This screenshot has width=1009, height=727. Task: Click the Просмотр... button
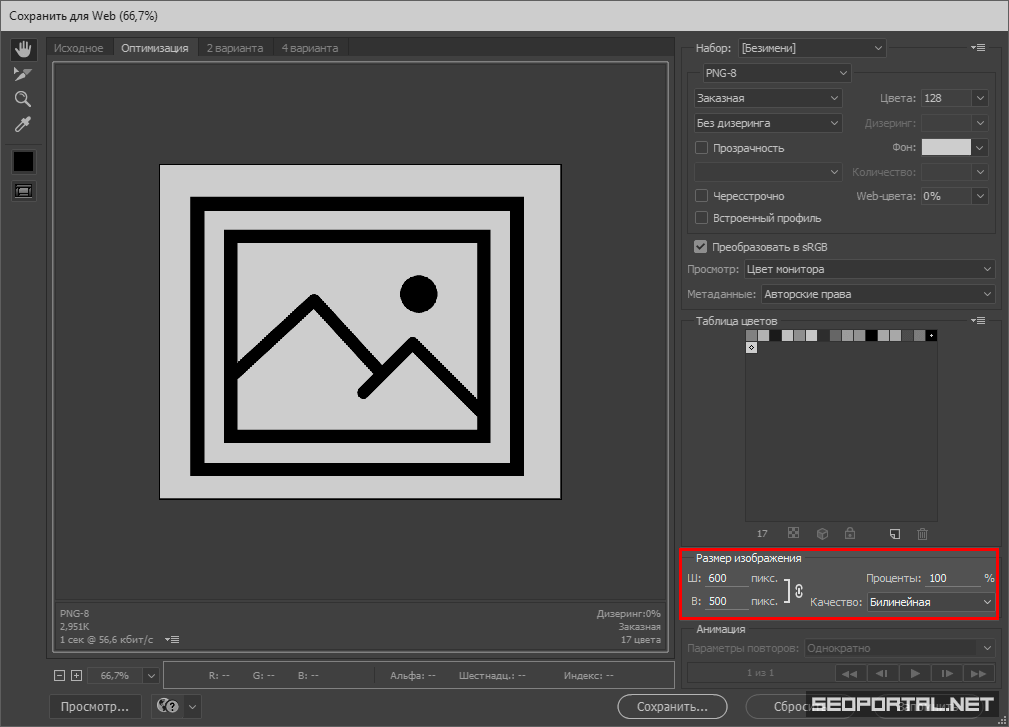coord(95,706)
